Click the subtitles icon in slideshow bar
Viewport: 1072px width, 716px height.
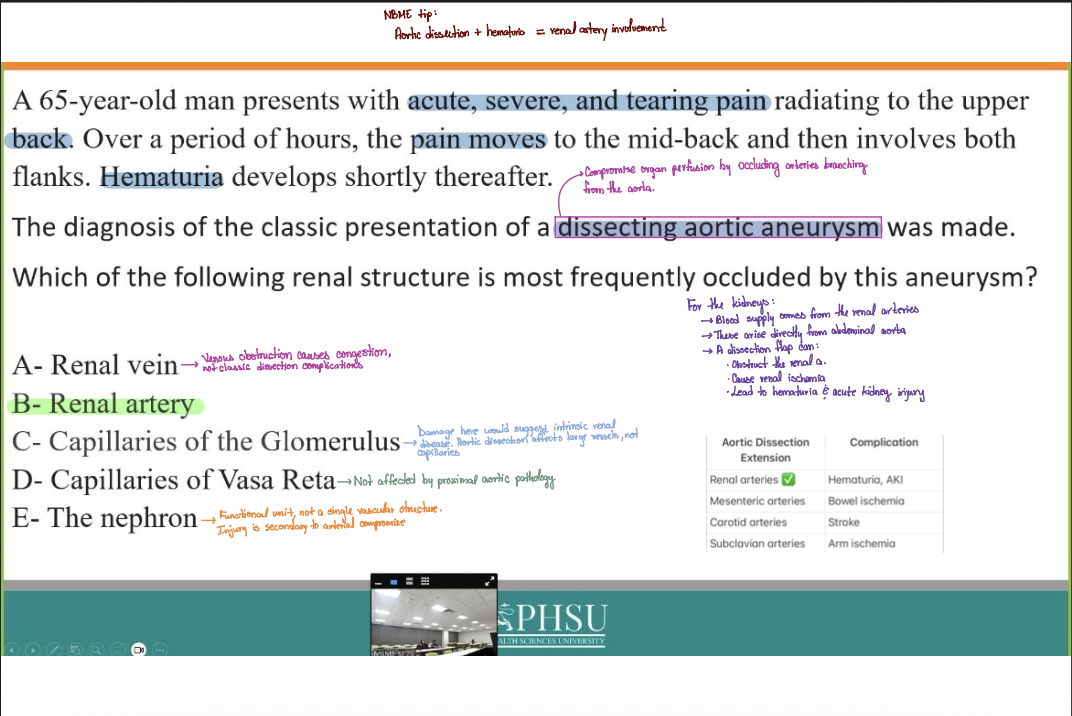(x=117, y=648)
